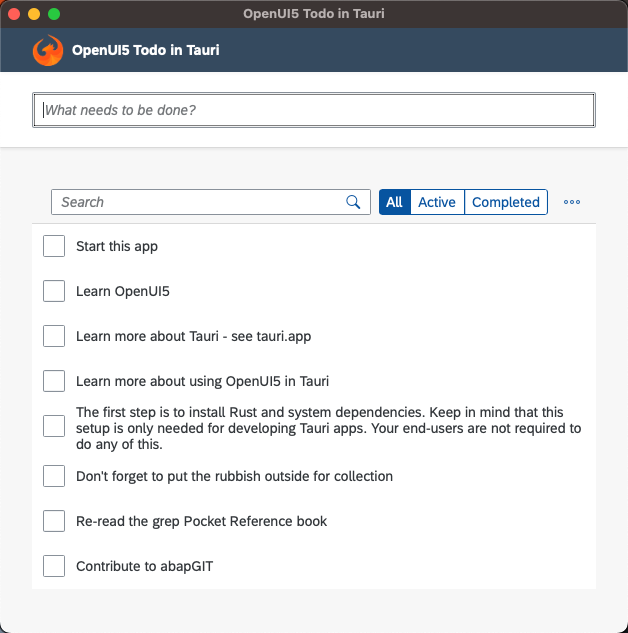This screenshot has height=633, width=628.
Task: Click the 'OpenUI5 Todo in Tauri' header title
Action: click(146, 50)
